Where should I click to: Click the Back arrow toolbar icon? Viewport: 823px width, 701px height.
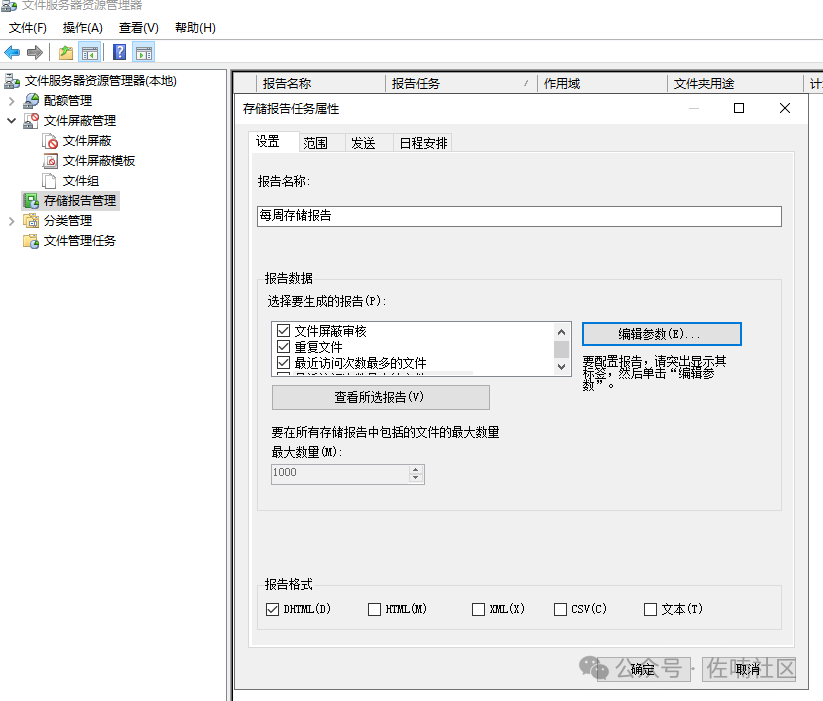pos(12,52)
